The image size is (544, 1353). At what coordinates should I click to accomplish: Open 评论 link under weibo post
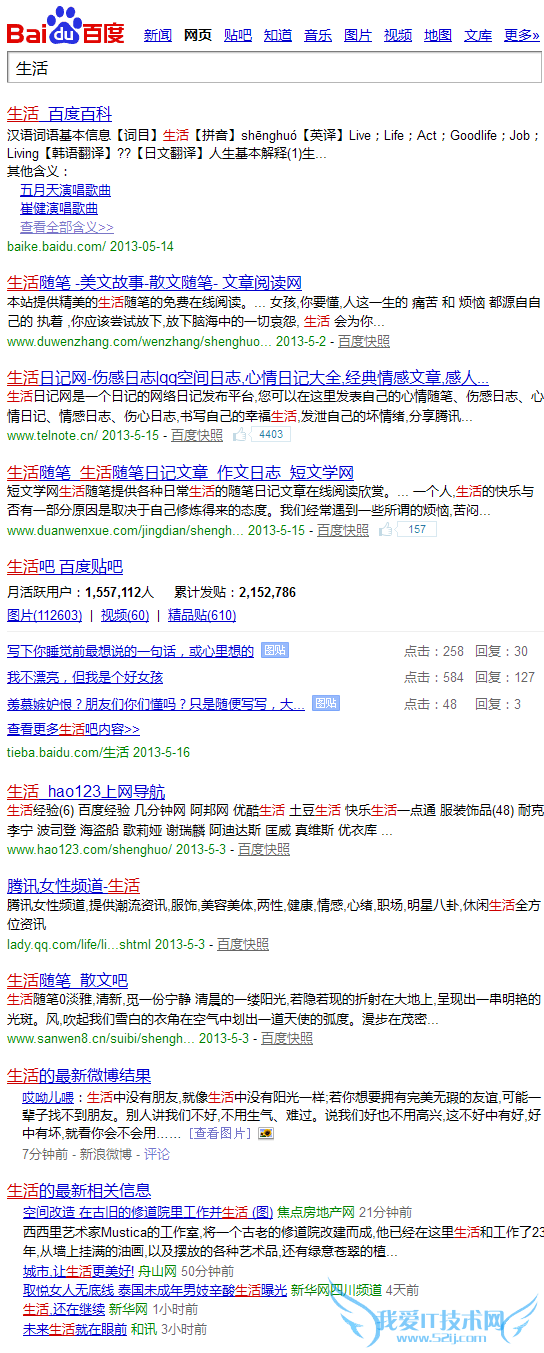click(157, 1153)
